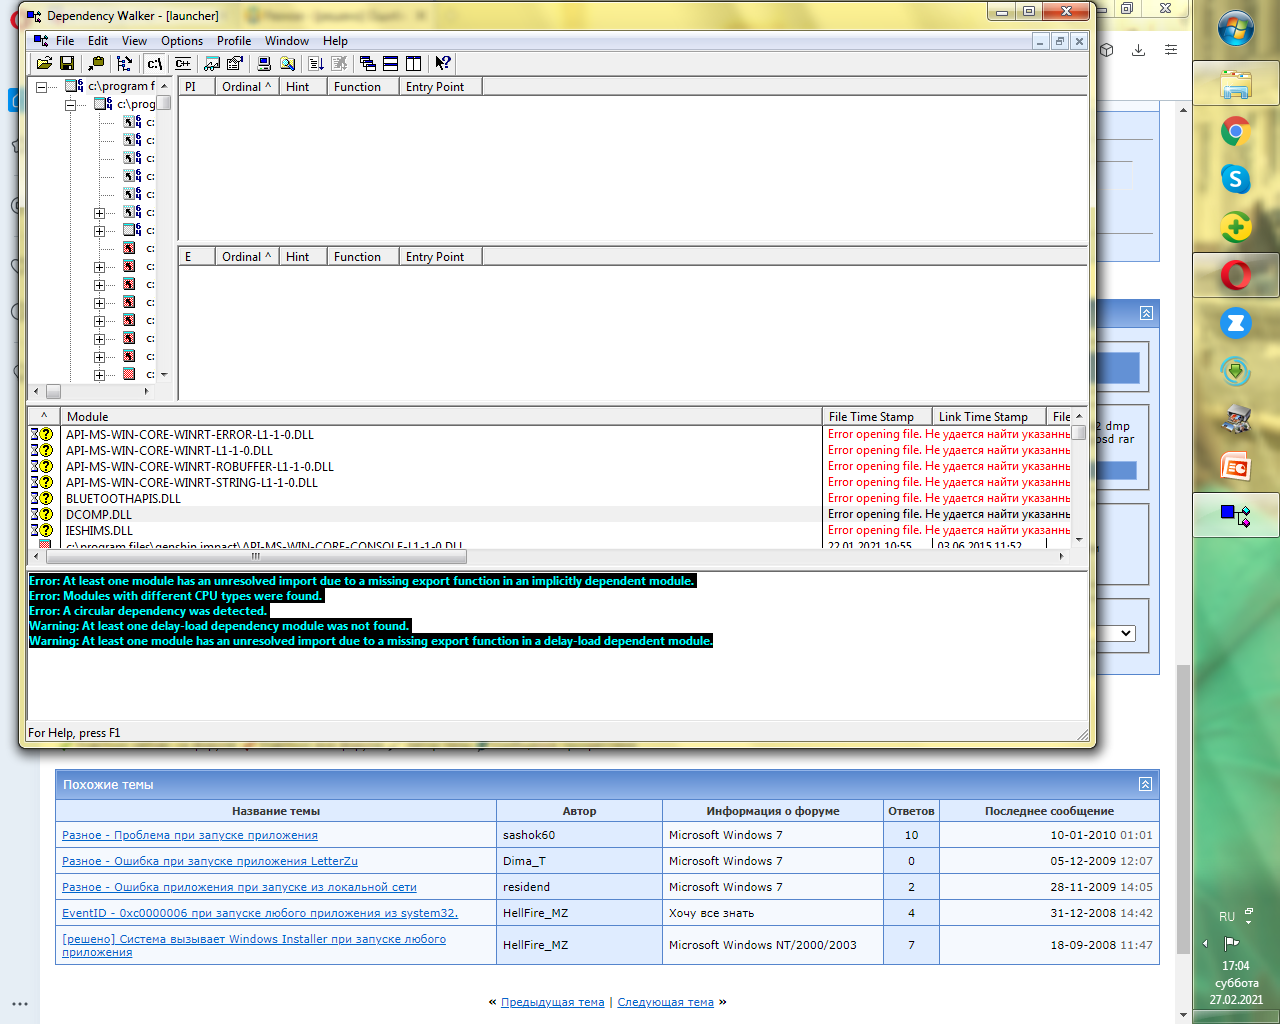The height and width of the screenshot is (1024, 1280).
Task: Click the Open file toolbar icon
Action: click(x=44, y=63)
